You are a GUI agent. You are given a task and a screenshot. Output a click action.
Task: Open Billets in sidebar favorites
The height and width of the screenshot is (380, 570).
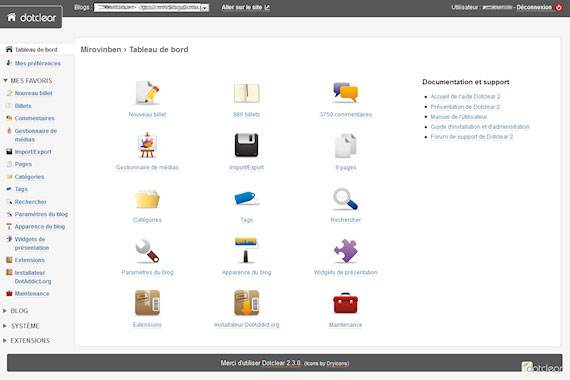click(x=23, y=106)
